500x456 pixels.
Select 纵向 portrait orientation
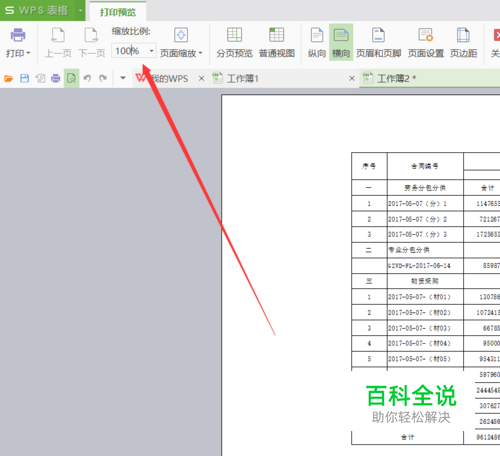(317, 43)
